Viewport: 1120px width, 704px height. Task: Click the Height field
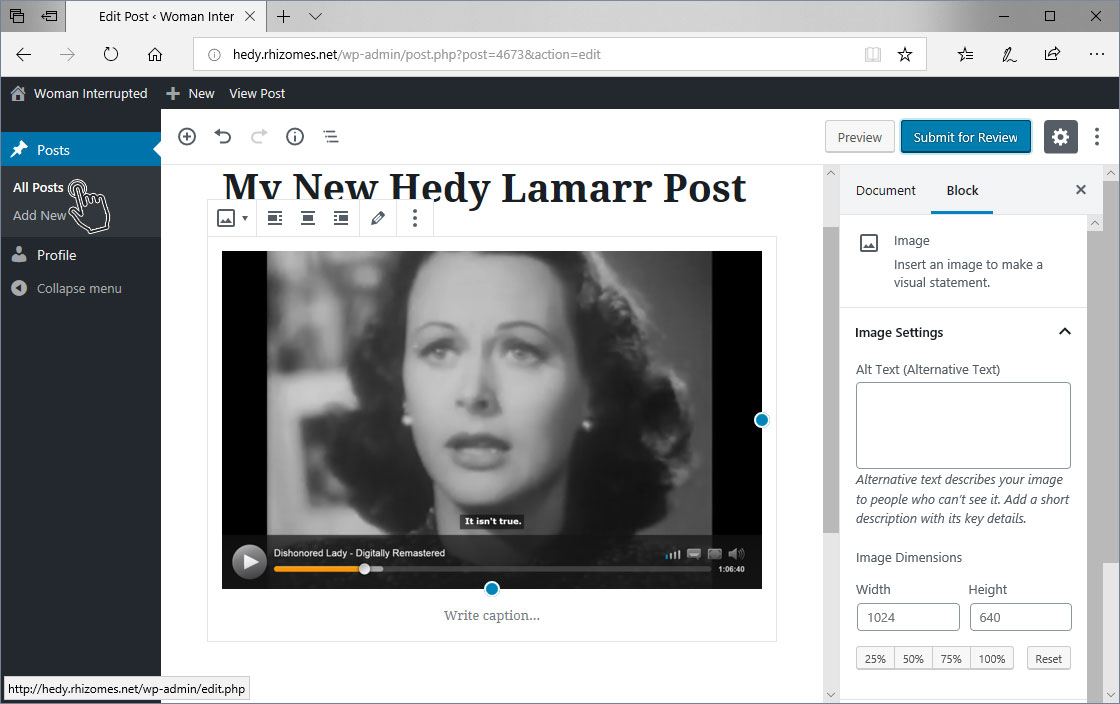(x=1020, y=618)
